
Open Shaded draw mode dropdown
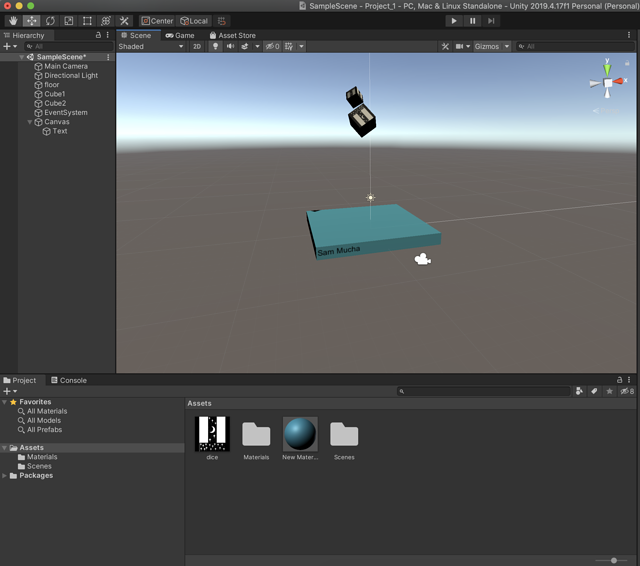tap(151, 47)
